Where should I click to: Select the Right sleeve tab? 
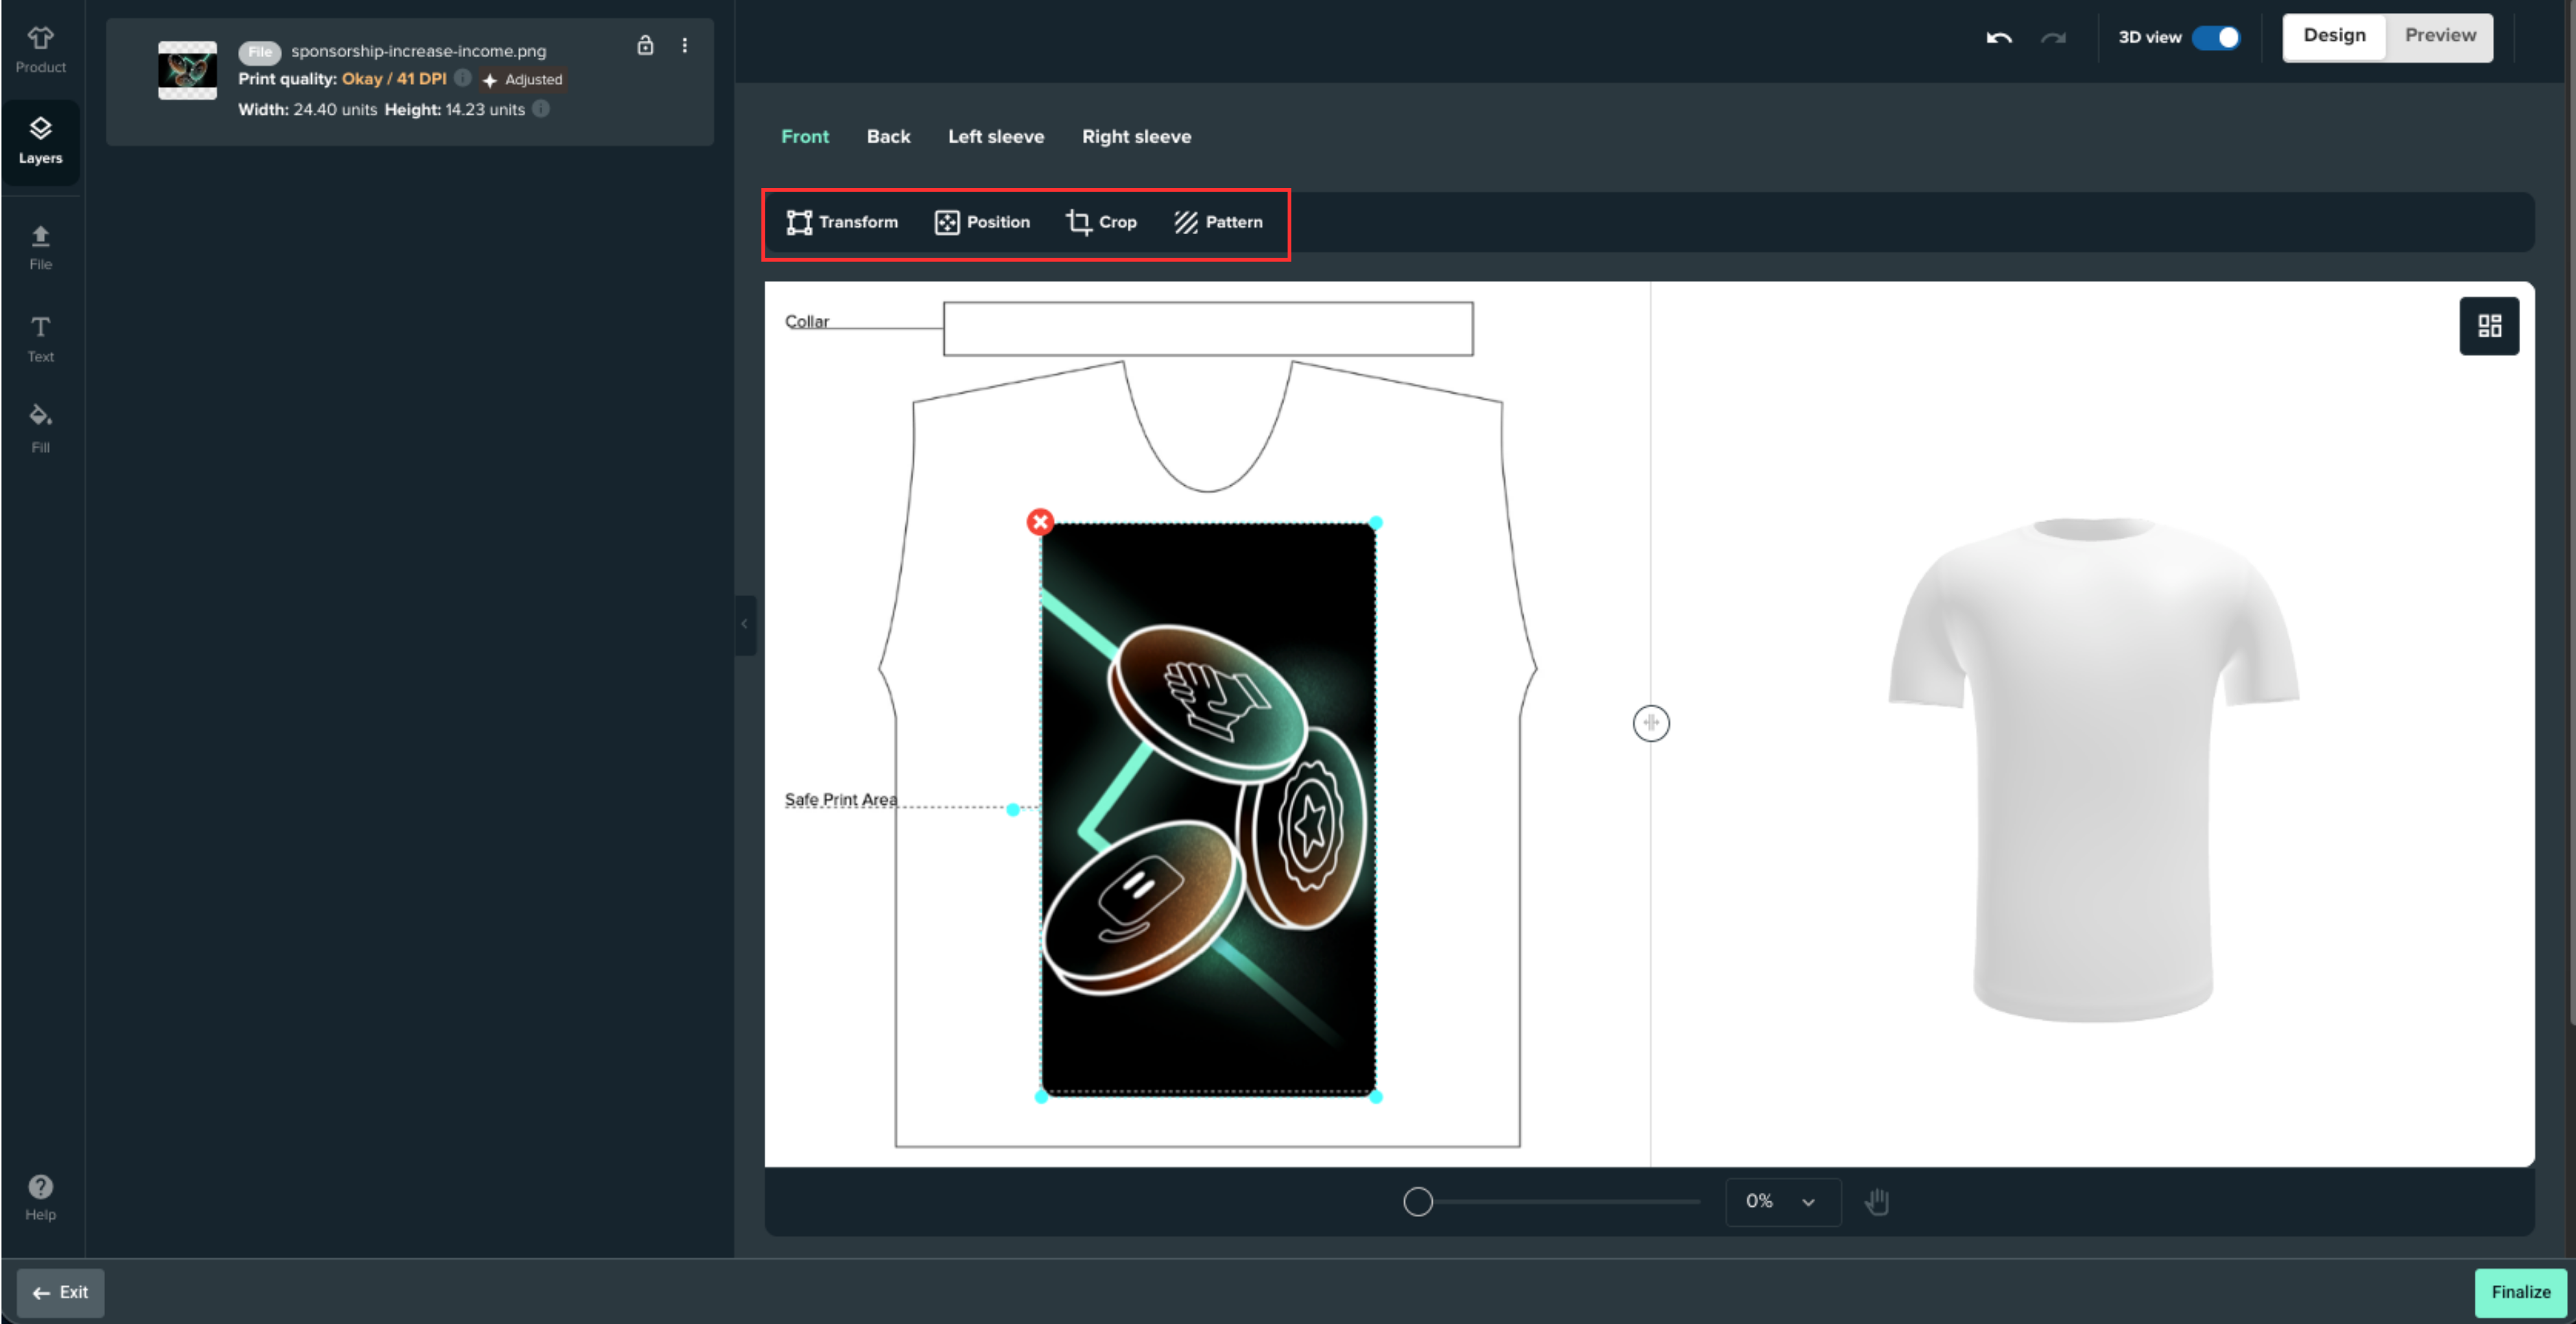point(1136,136)
